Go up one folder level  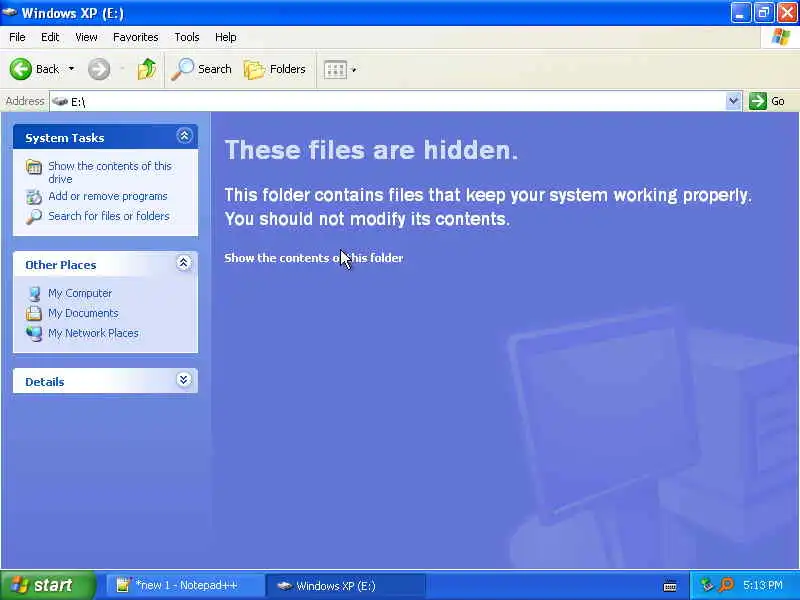coord(147,69)
